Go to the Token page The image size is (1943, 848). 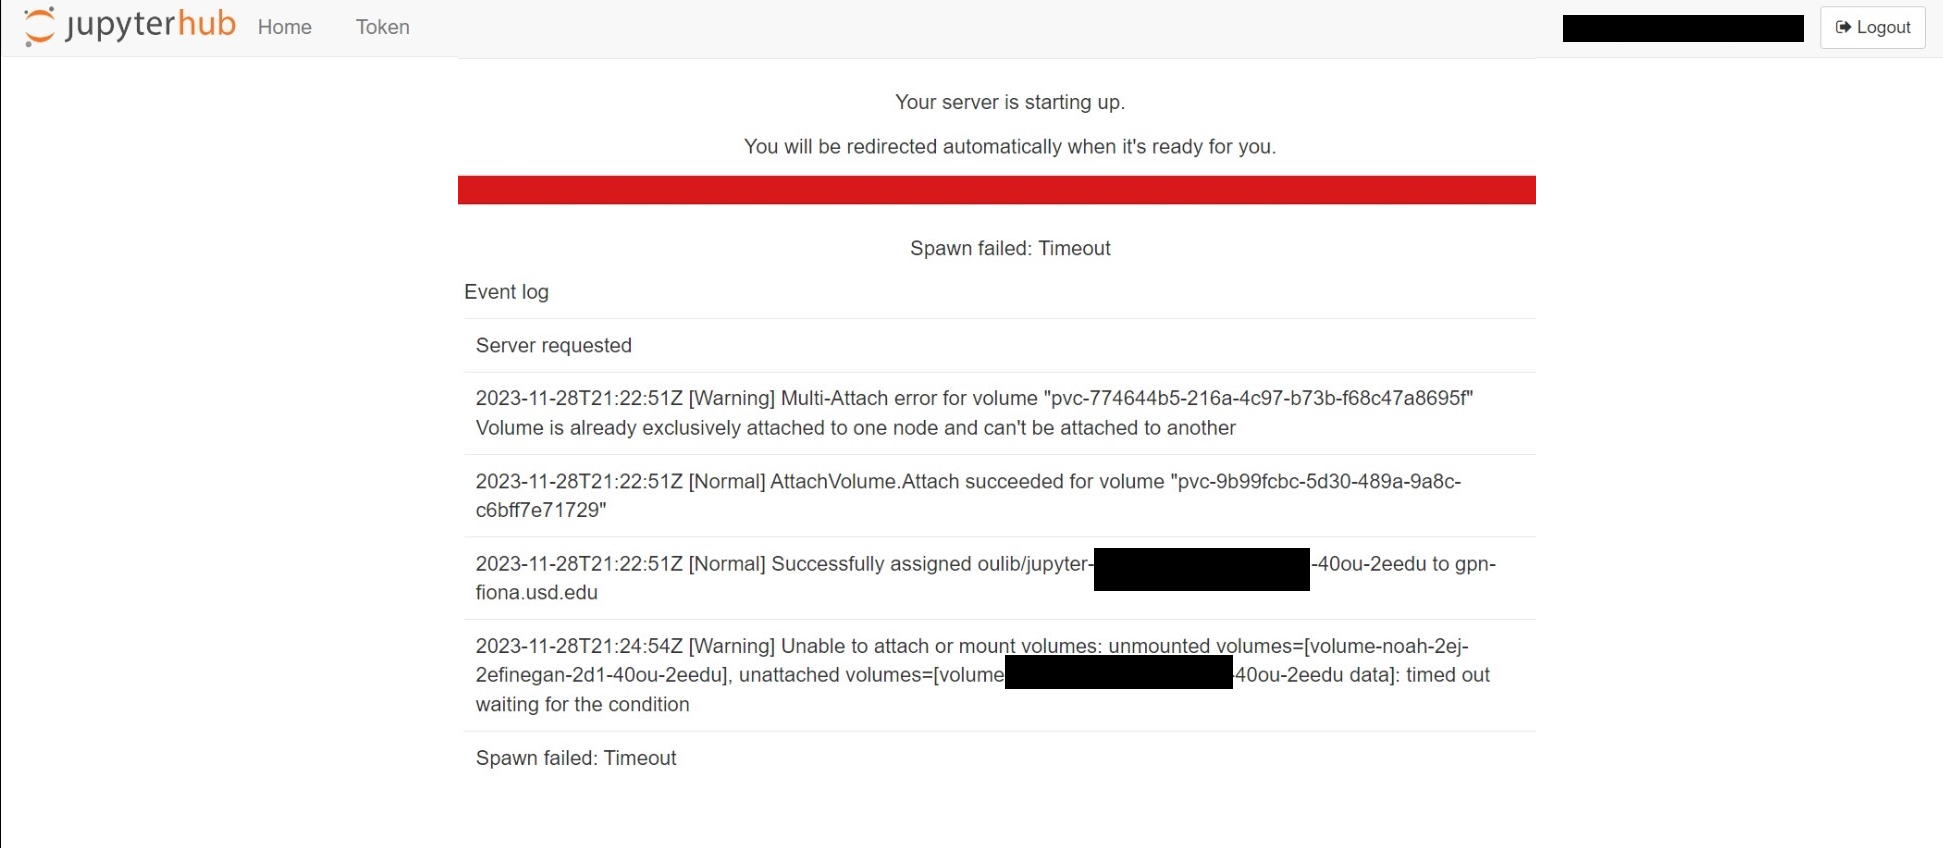(382, 27)
